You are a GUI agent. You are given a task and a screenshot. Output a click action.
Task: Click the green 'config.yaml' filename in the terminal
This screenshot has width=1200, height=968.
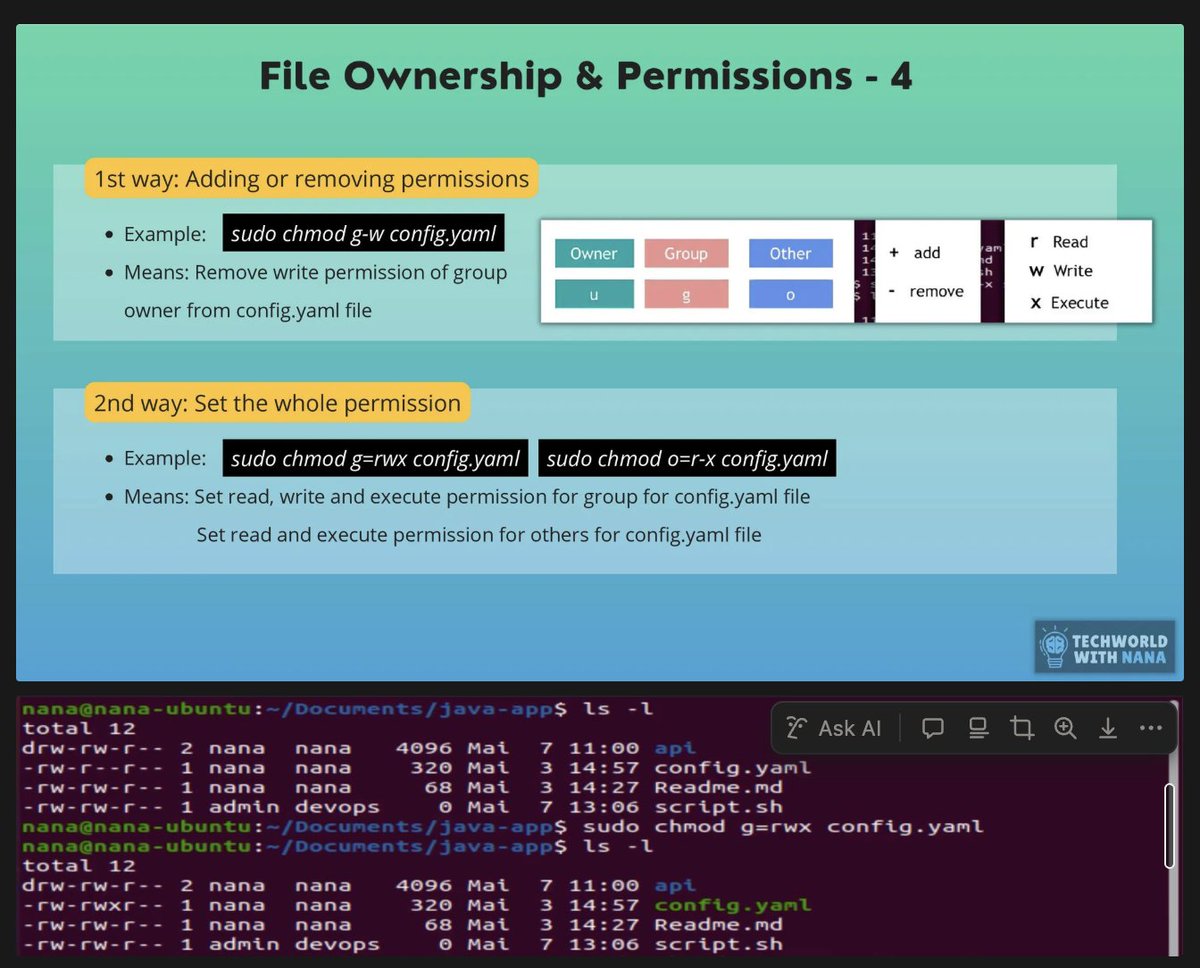tap(733, 905)
